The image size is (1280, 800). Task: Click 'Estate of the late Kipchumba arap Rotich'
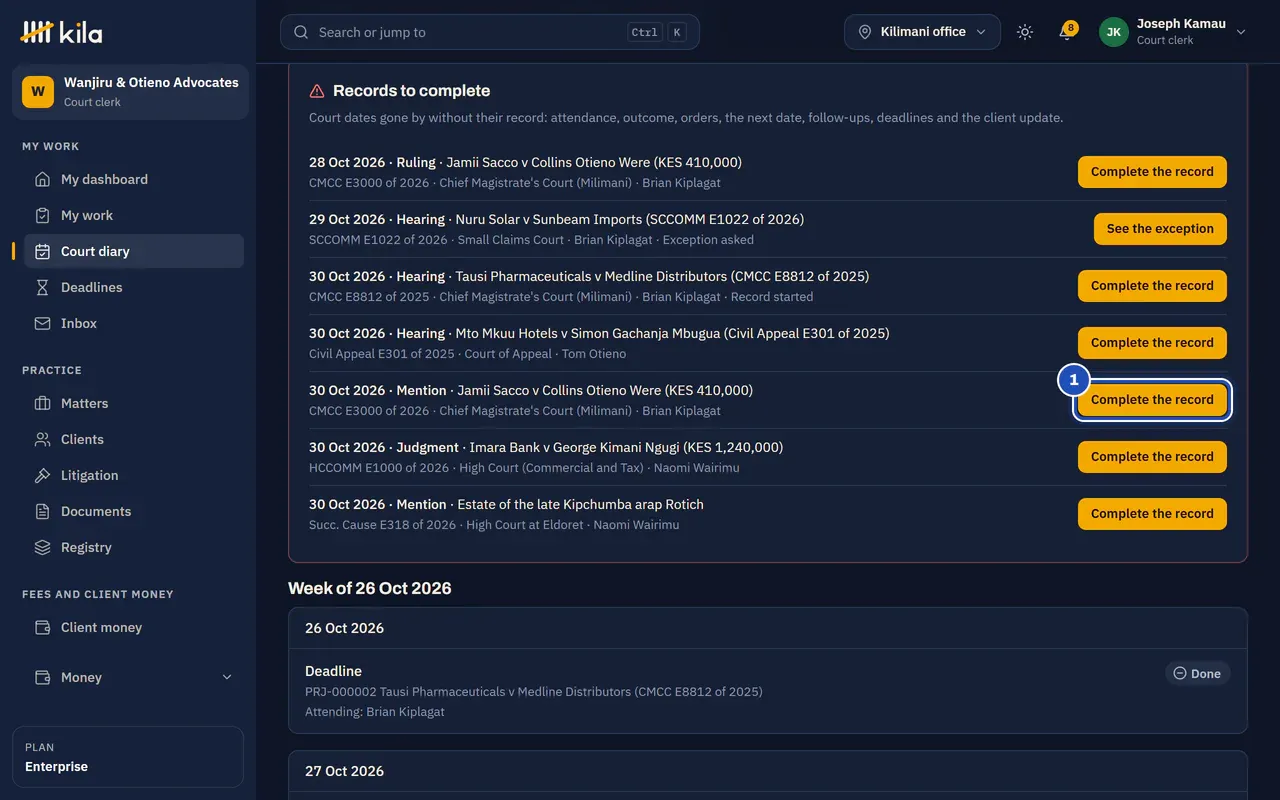point(580,504)
